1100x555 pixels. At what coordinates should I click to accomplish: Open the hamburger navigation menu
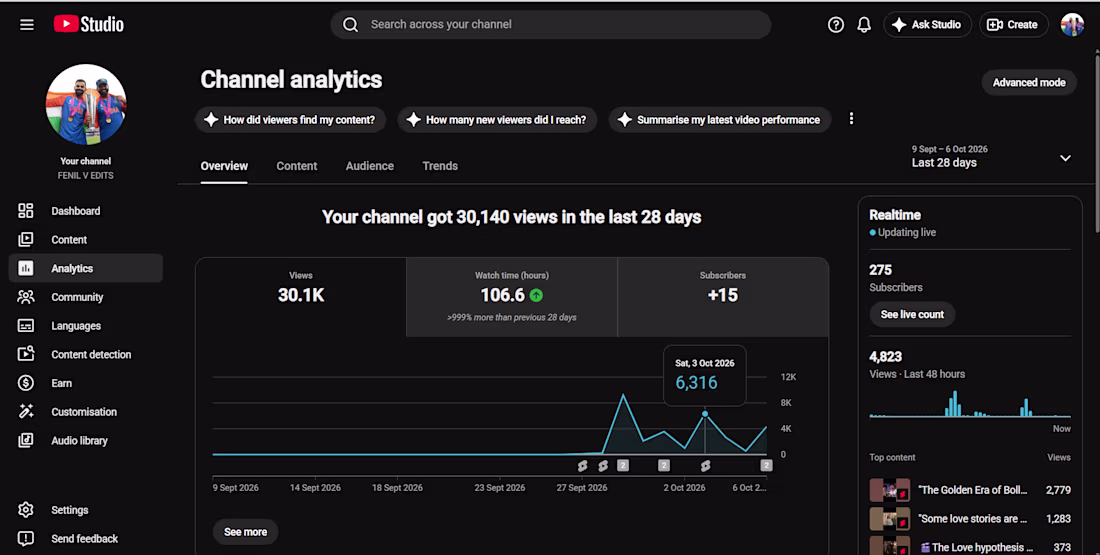tap(27, 25)
